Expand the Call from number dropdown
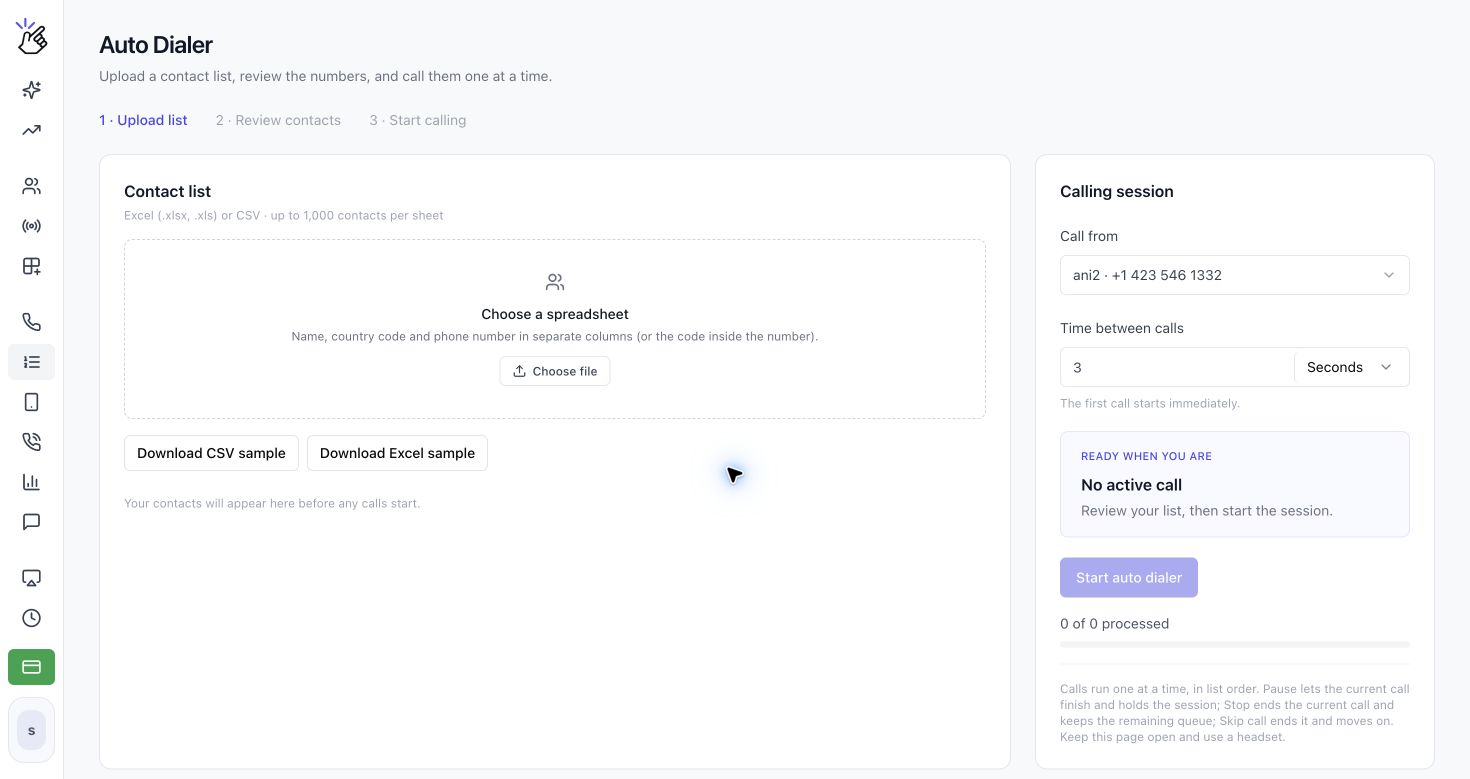The image size is (1470, 779). click(x=1234, y=275)
